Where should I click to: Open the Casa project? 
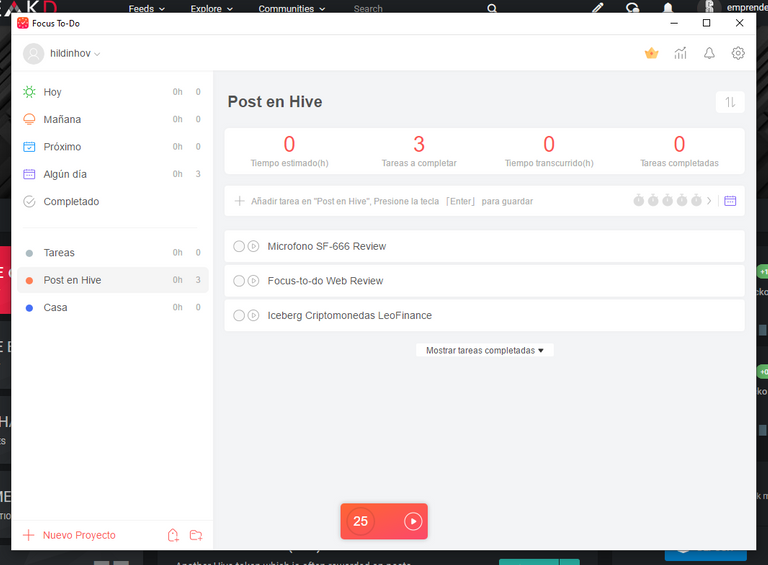(113, 307)
